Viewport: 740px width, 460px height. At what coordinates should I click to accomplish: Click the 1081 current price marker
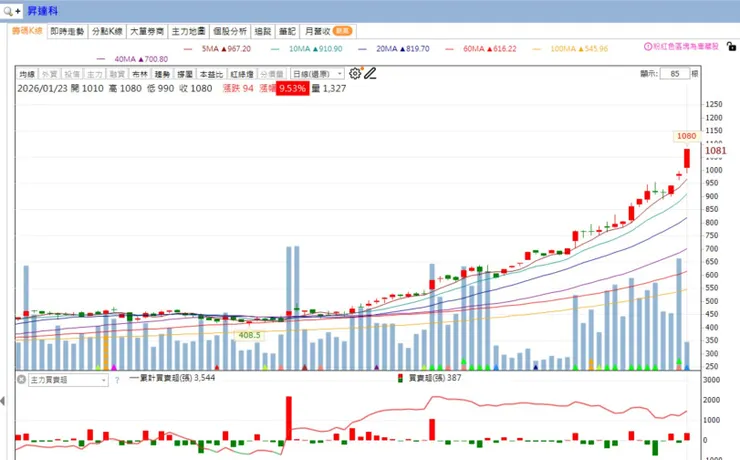(x=715, y=151)
